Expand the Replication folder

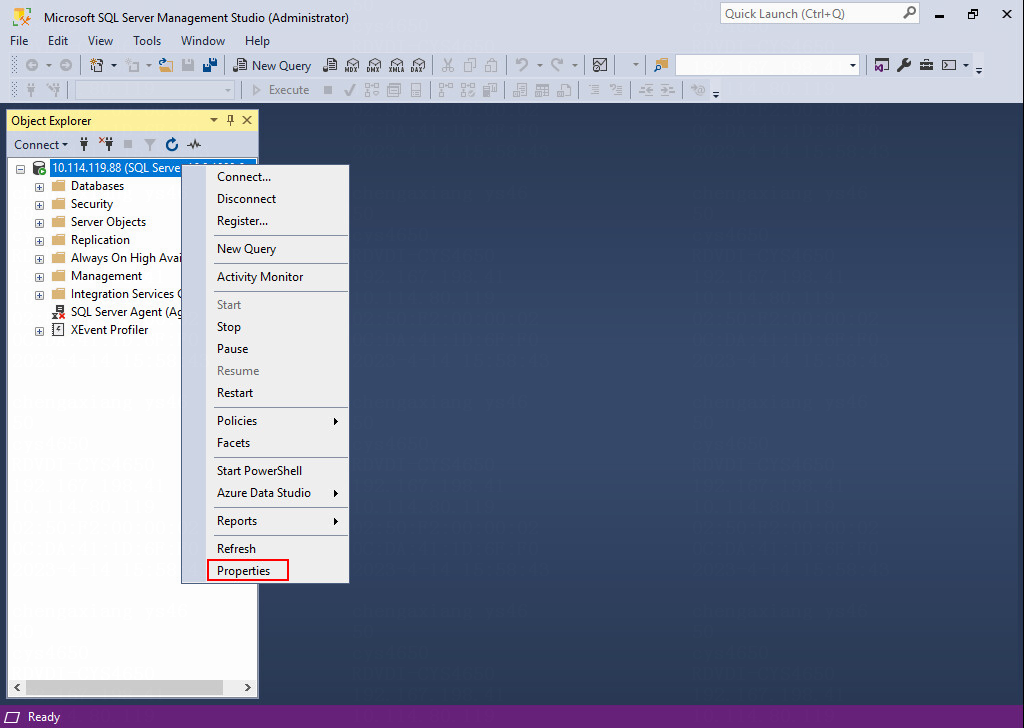pyautogui.click(x=39, y=241)
